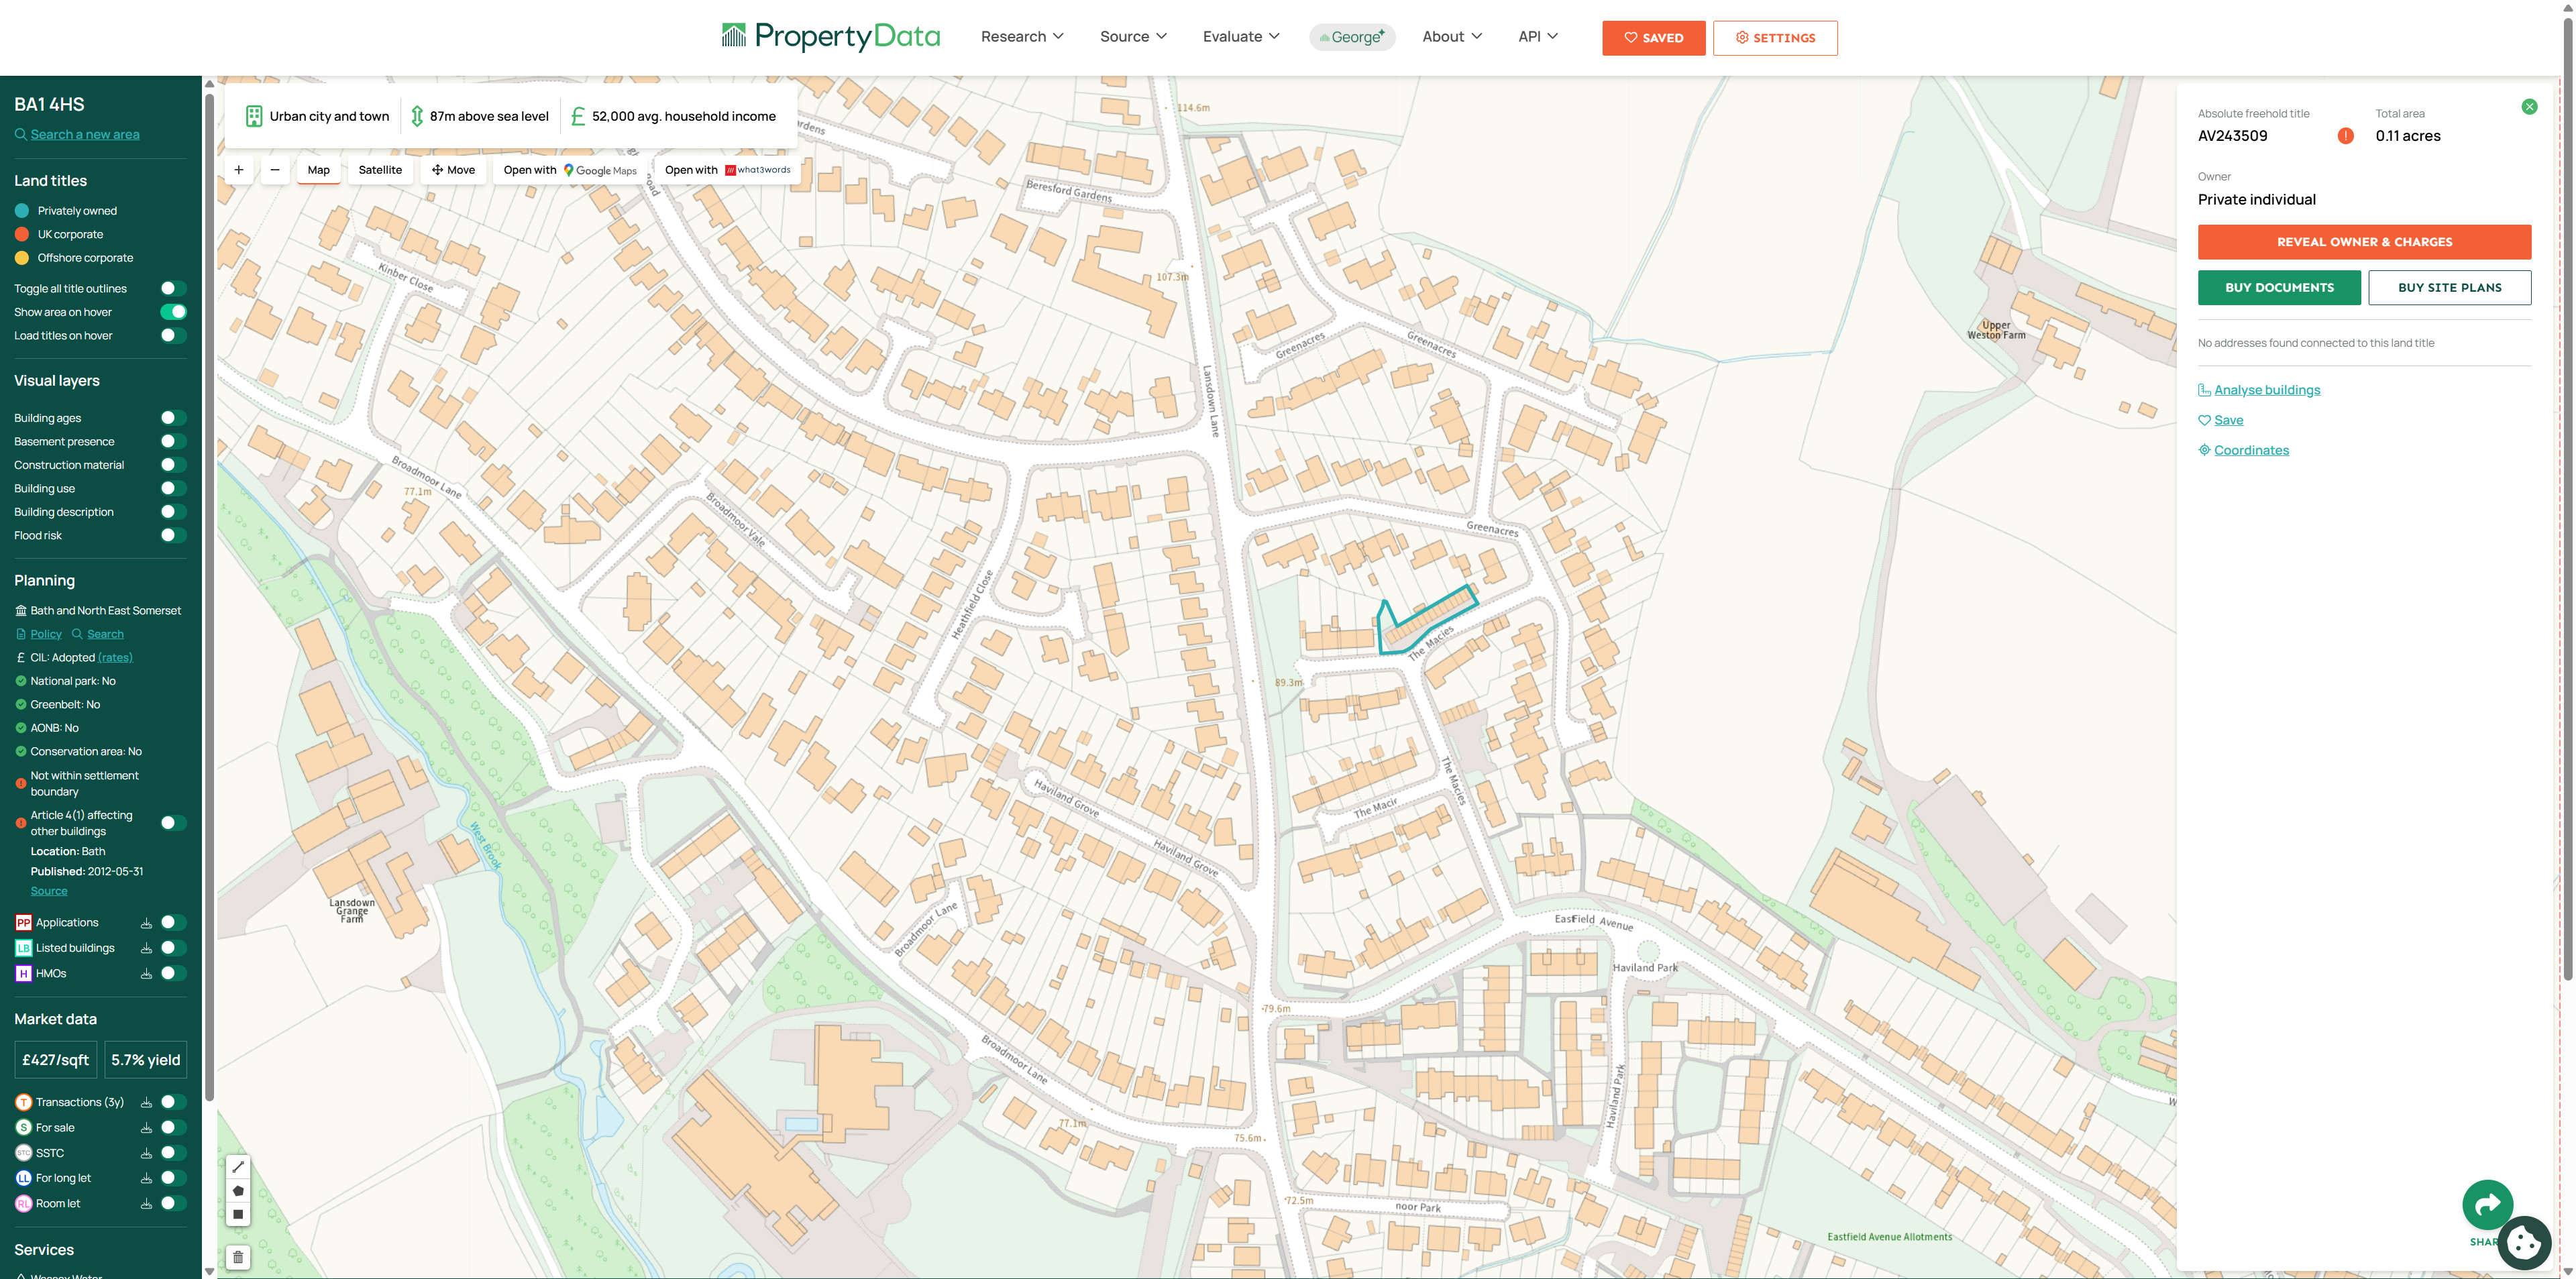Zoom in on the map
Screen dimensions: 2576x1279
[239, 170]
